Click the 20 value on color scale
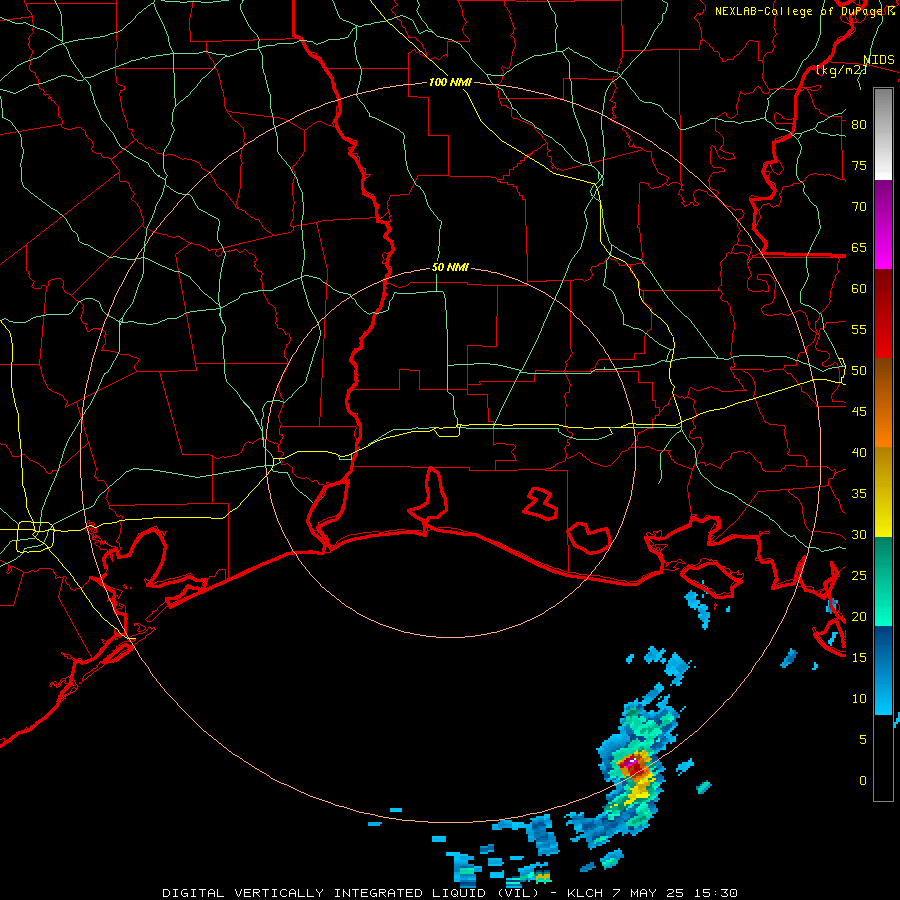 [x=859, y=617]
